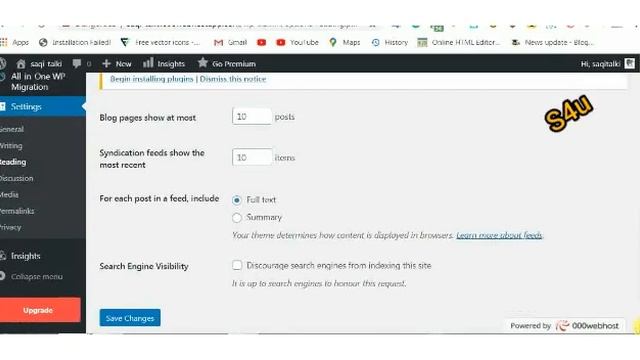Open Online HTML Editor bookmark

[459, 42]
